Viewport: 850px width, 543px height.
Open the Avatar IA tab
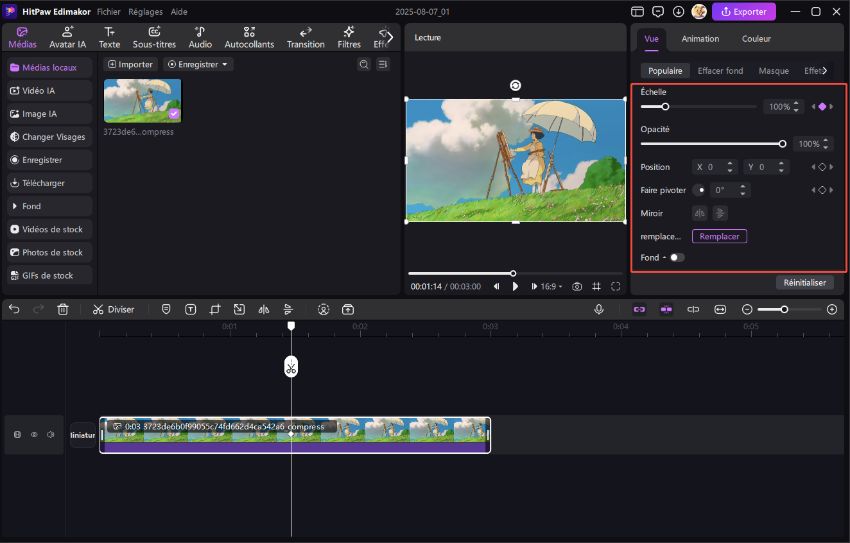67,37
